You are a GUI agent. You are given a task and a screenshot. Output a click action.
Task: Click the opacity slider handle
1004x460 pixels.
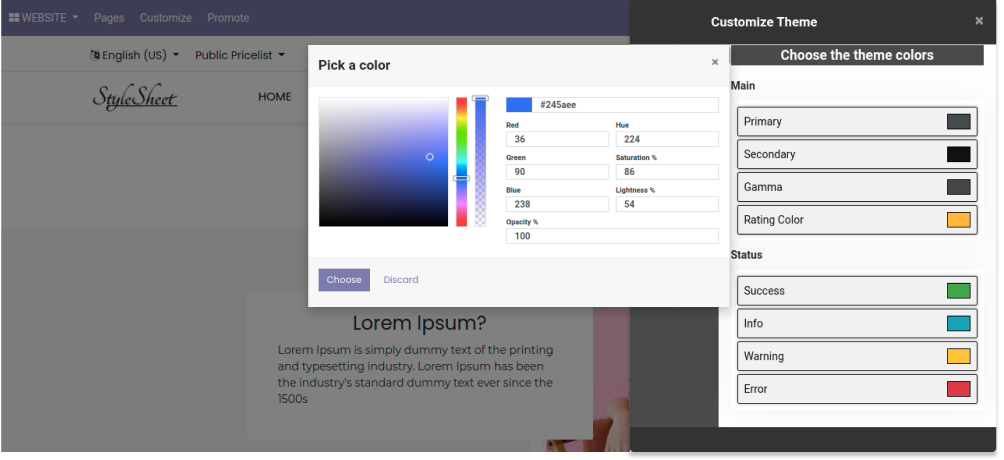pyautogui.click(x=480, y=98)
